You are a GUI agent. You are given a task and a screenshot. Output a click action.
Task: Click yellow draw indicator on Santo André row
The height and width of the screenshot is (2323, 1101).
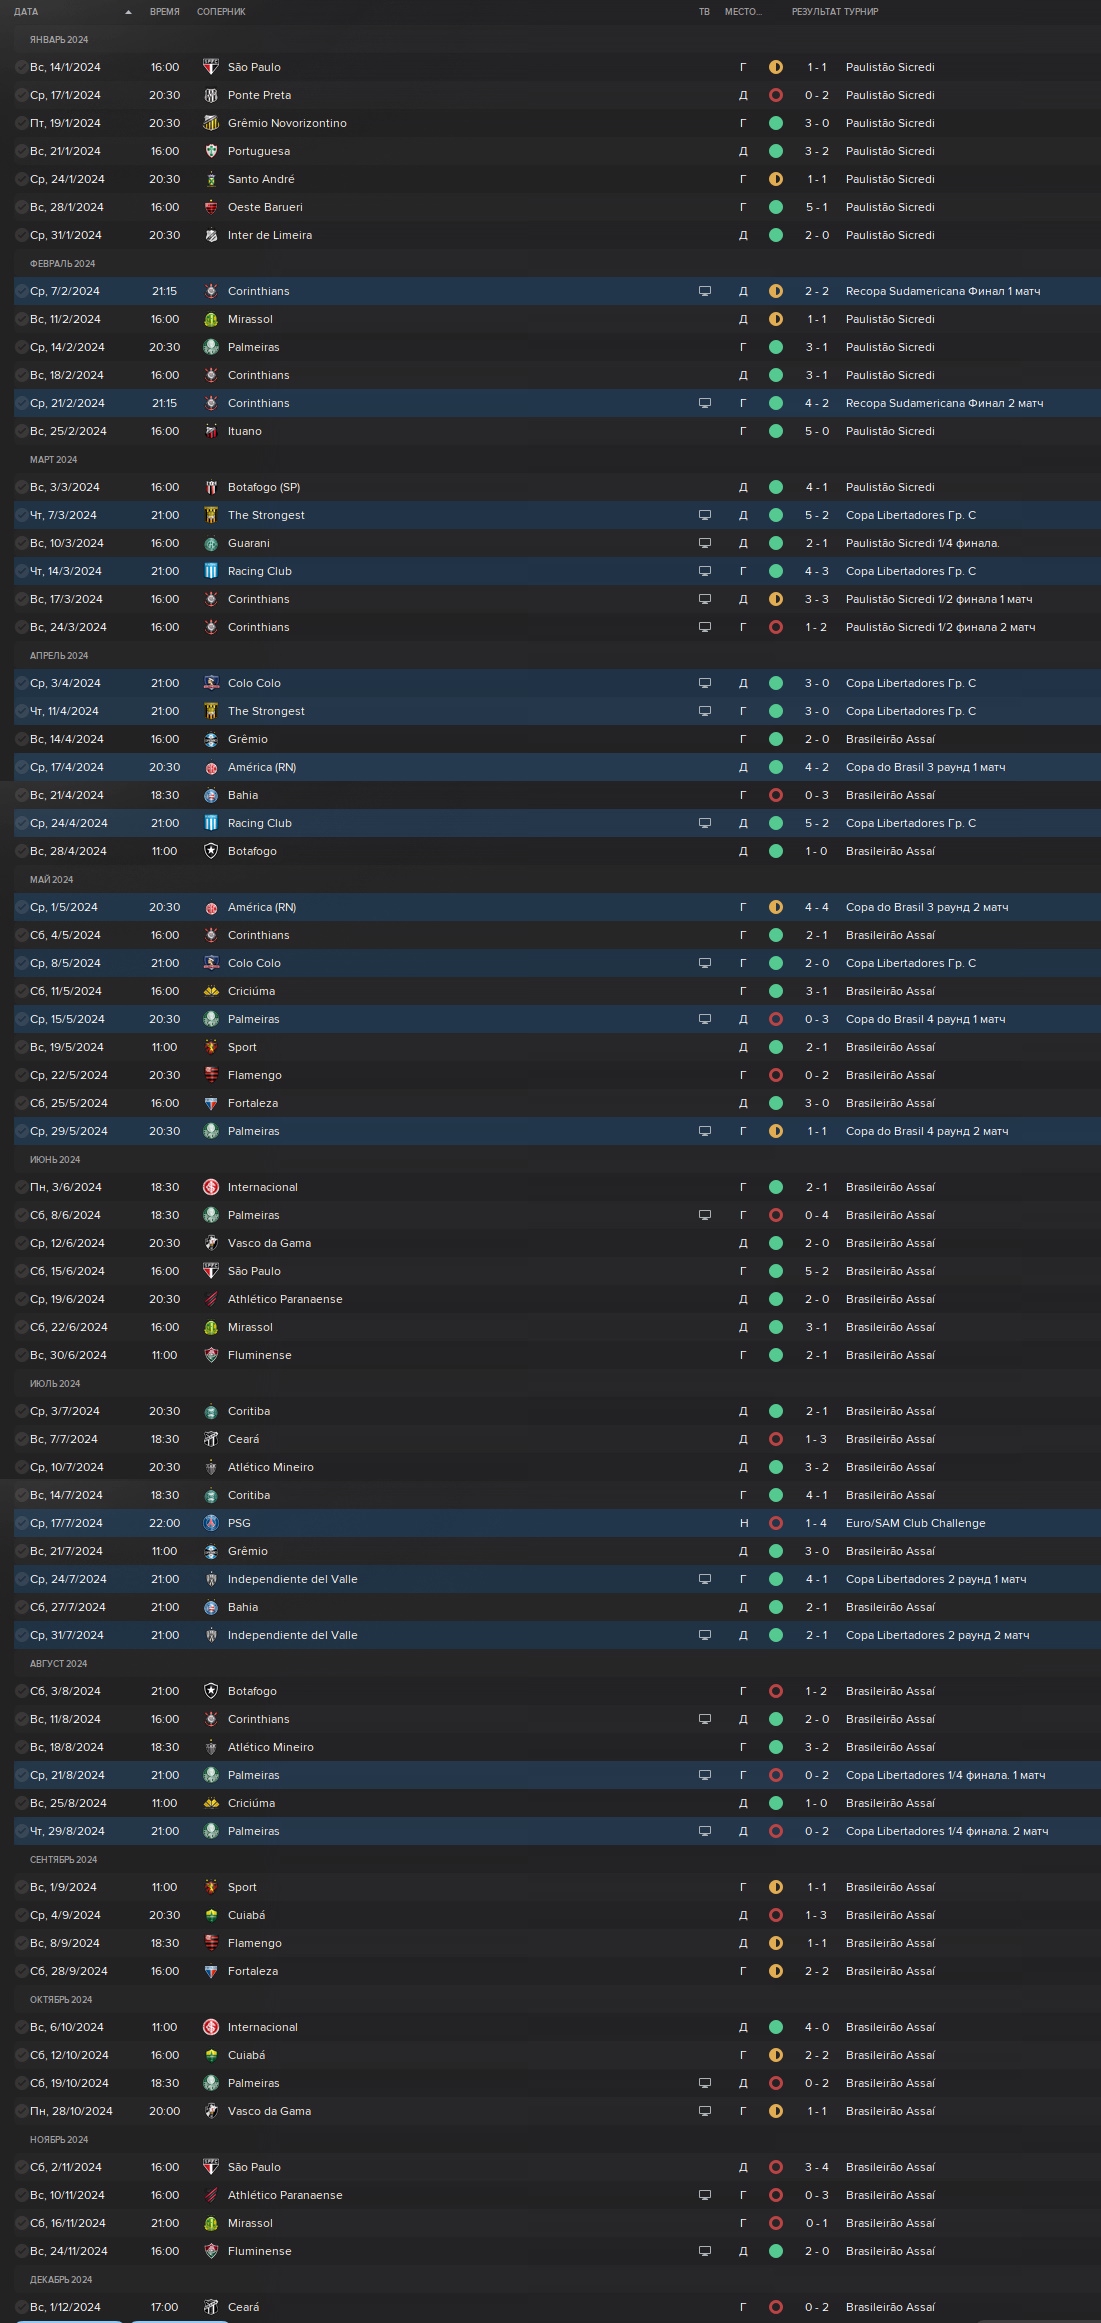(x=776, y=179)
